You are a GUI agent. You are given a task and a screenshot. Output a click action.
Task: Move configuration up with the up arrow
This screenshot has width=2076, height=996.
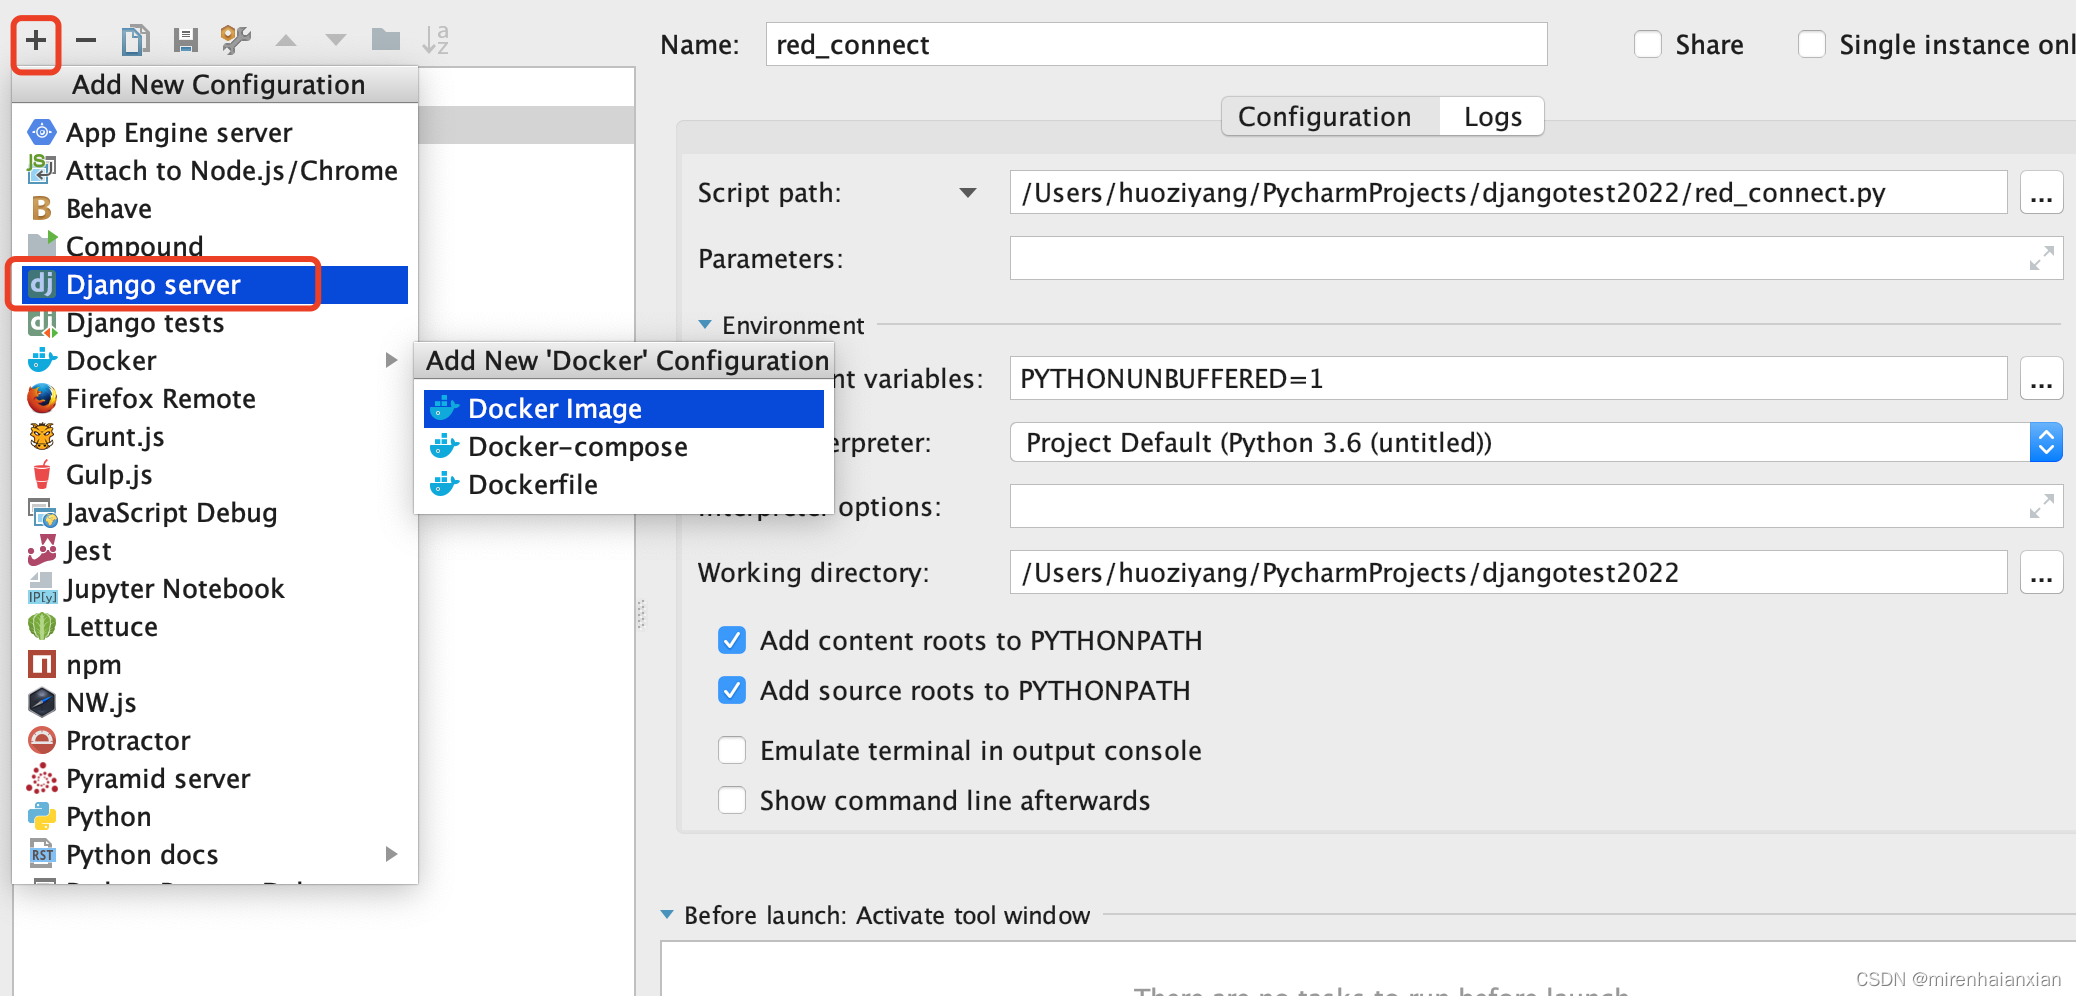286,41
